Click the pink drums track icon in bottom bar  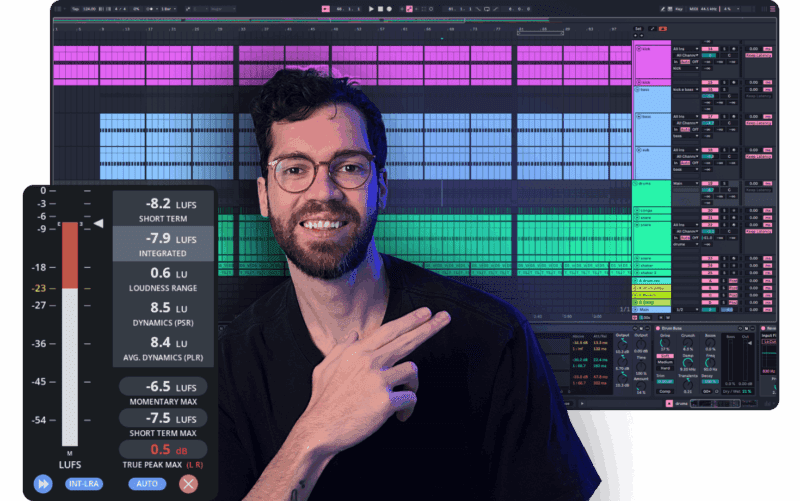point(669,404)
